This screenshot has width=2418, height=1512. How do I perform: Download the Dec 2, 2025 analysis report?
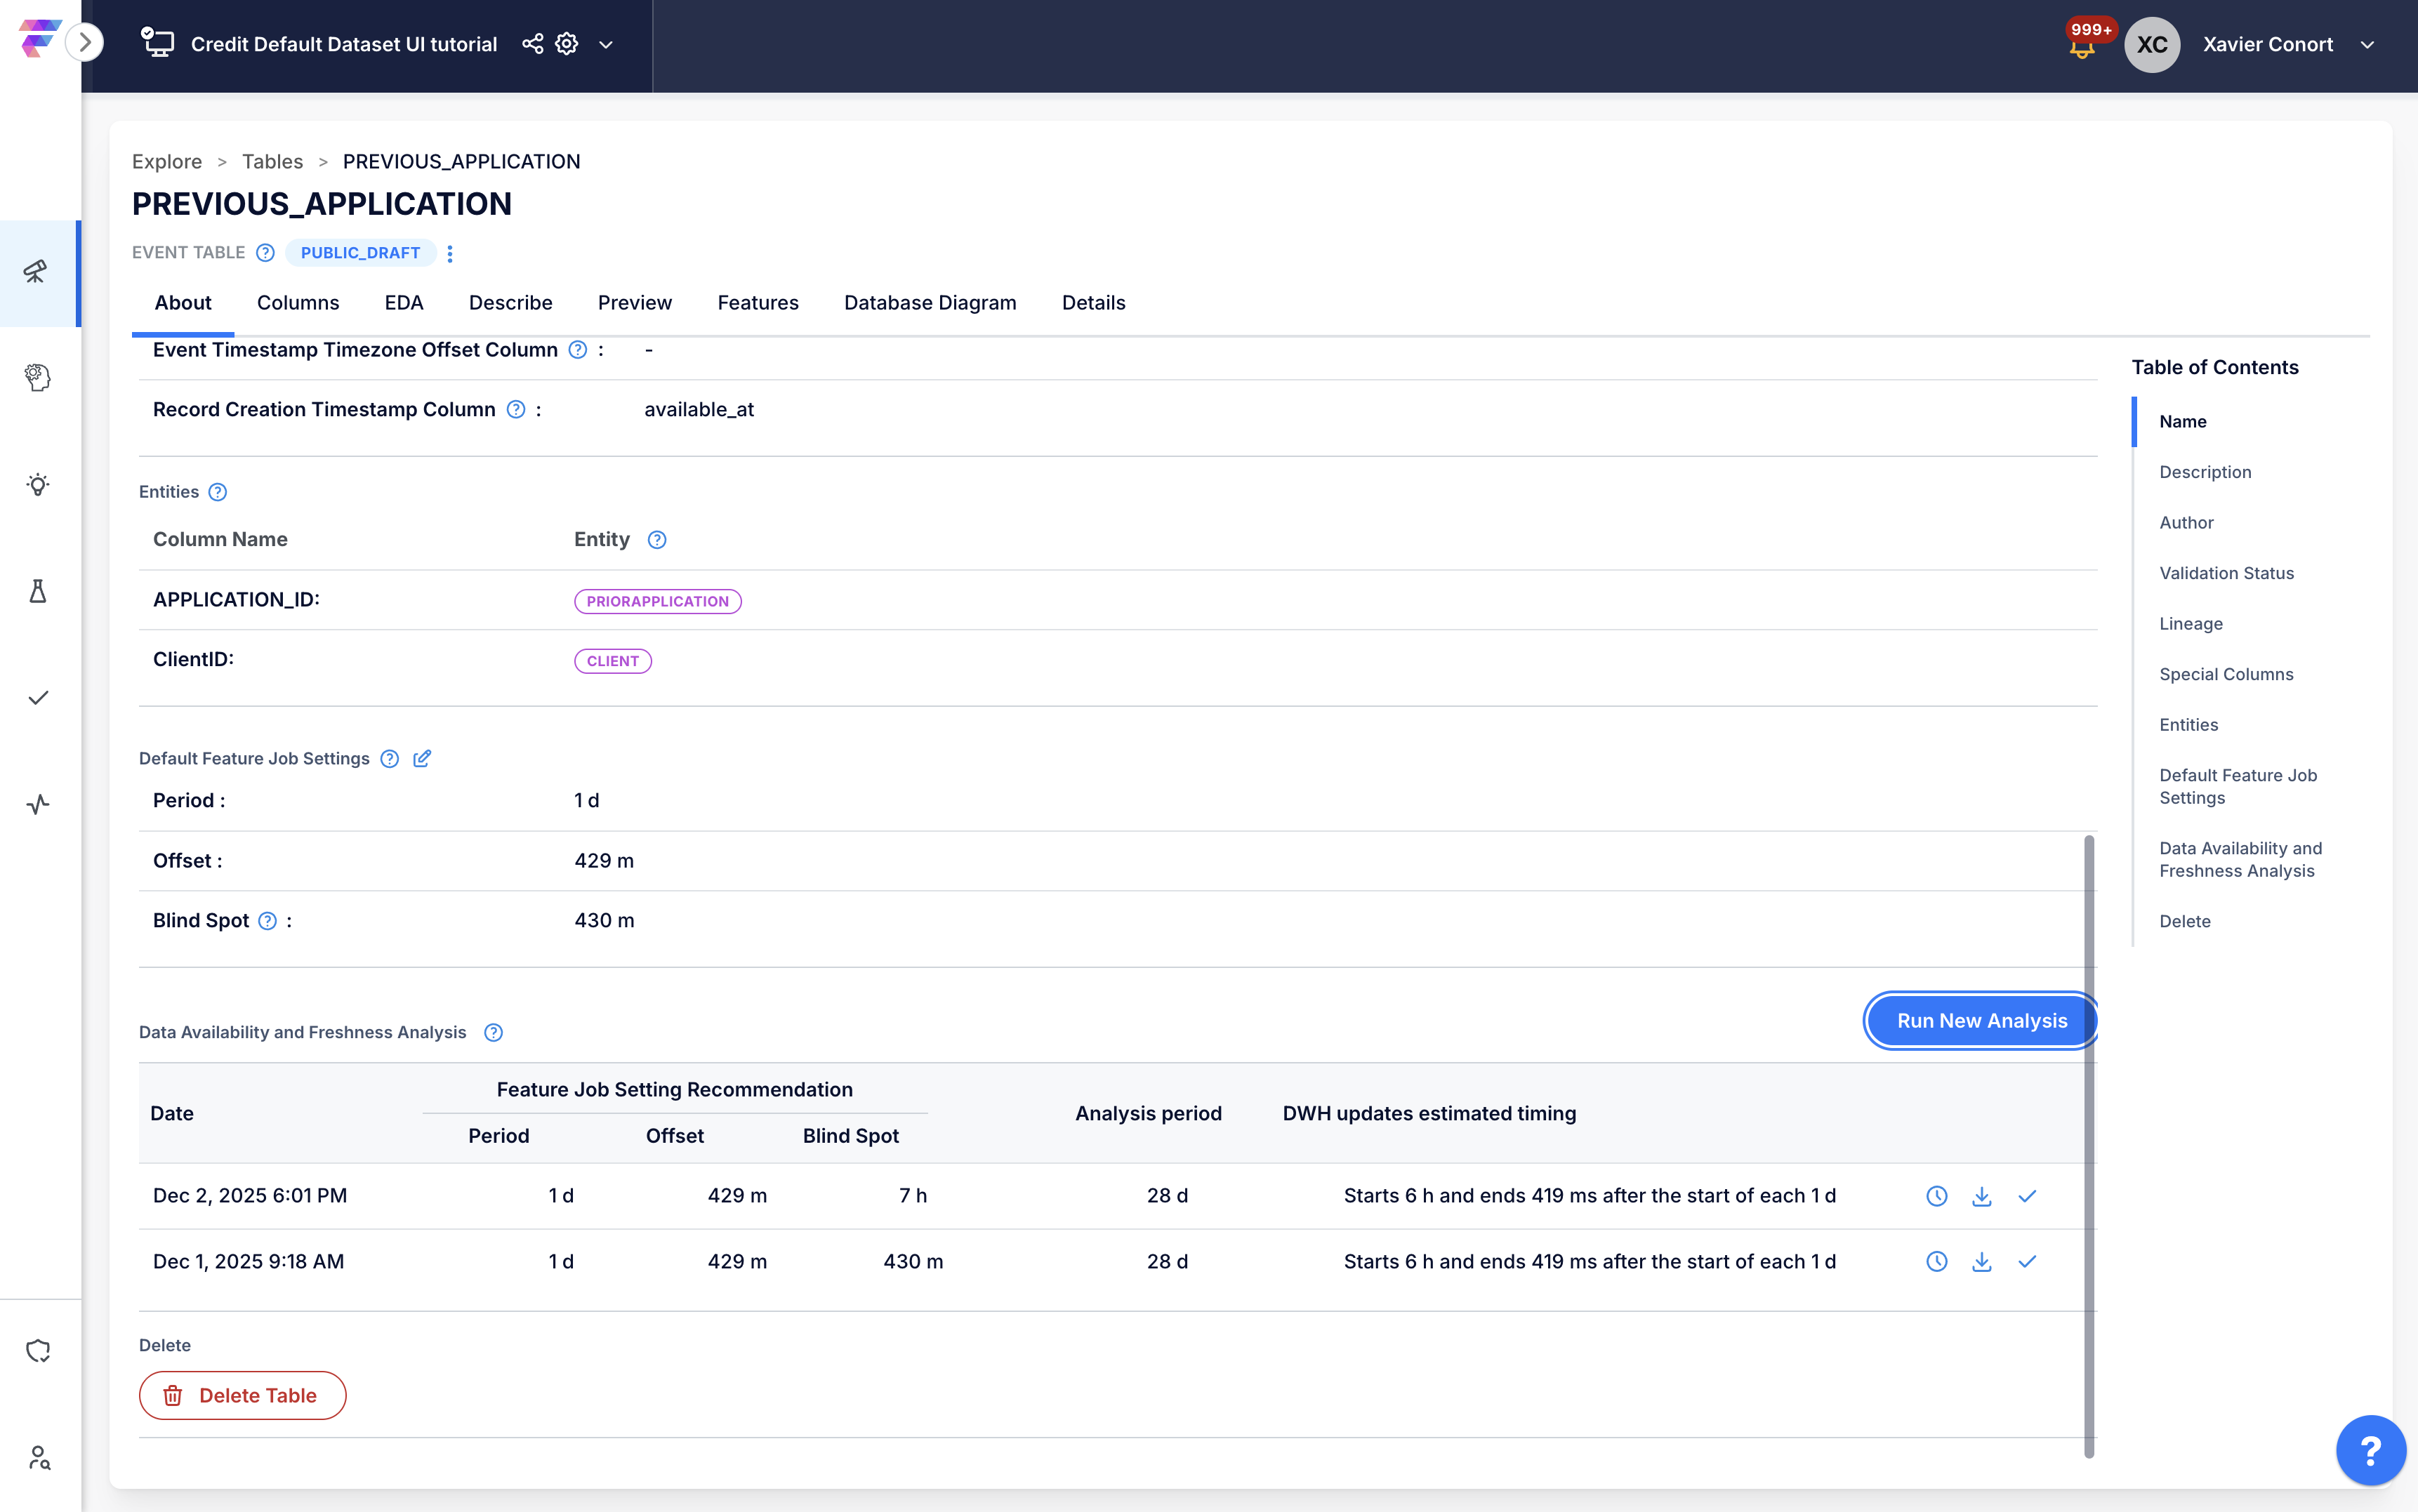coord(1981,1196)
